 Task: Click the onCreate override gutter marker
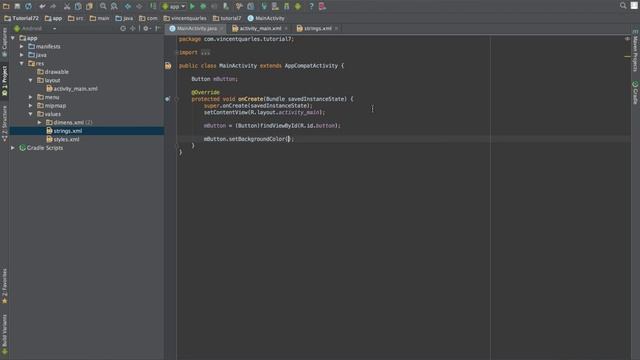point(167,99)
